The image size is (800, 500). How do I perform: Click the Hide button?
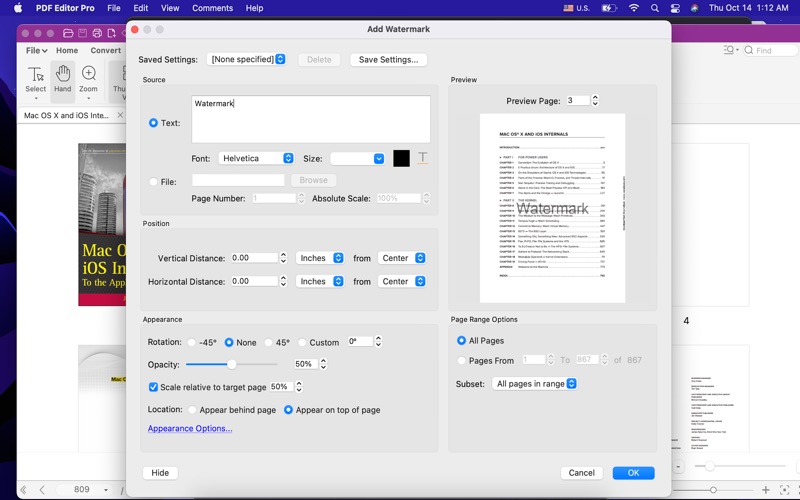160,473
